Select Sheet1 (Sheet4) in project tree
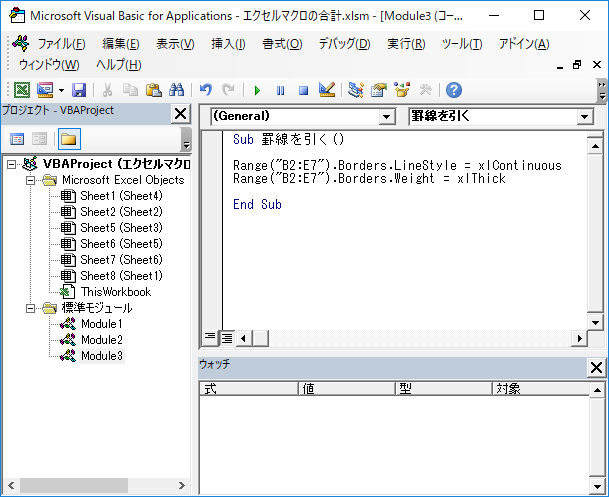Image resolution: width=609 pixels, height=497 pixels. pos(121,196)
